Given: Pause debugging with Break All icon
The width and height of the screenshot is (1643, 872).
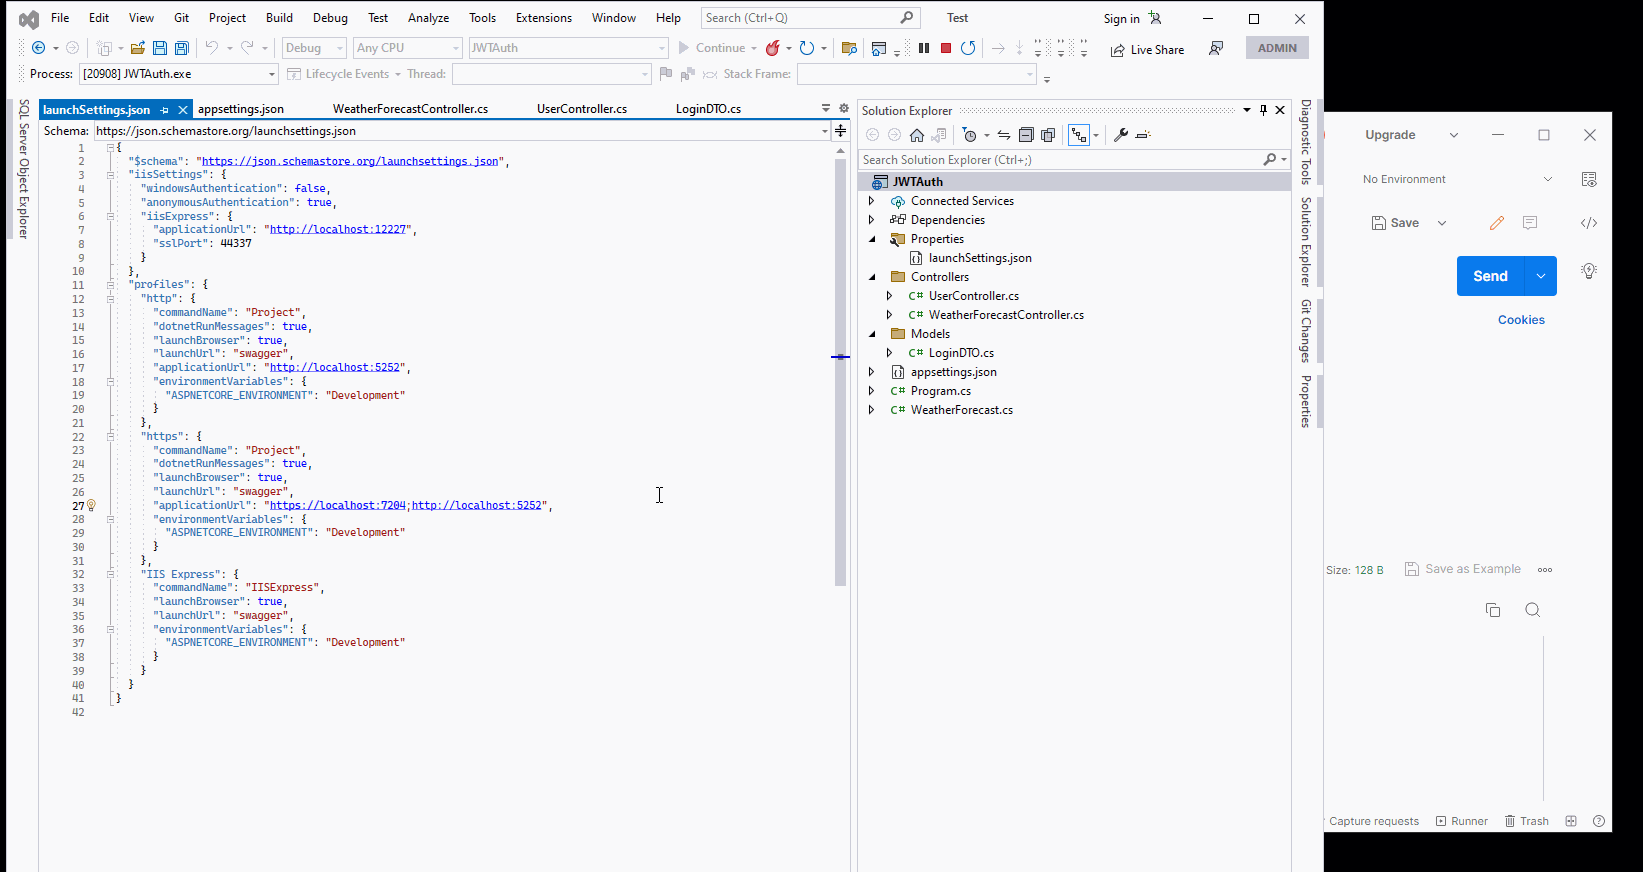Looking at the screenshot, I should (x=924, y=48).
